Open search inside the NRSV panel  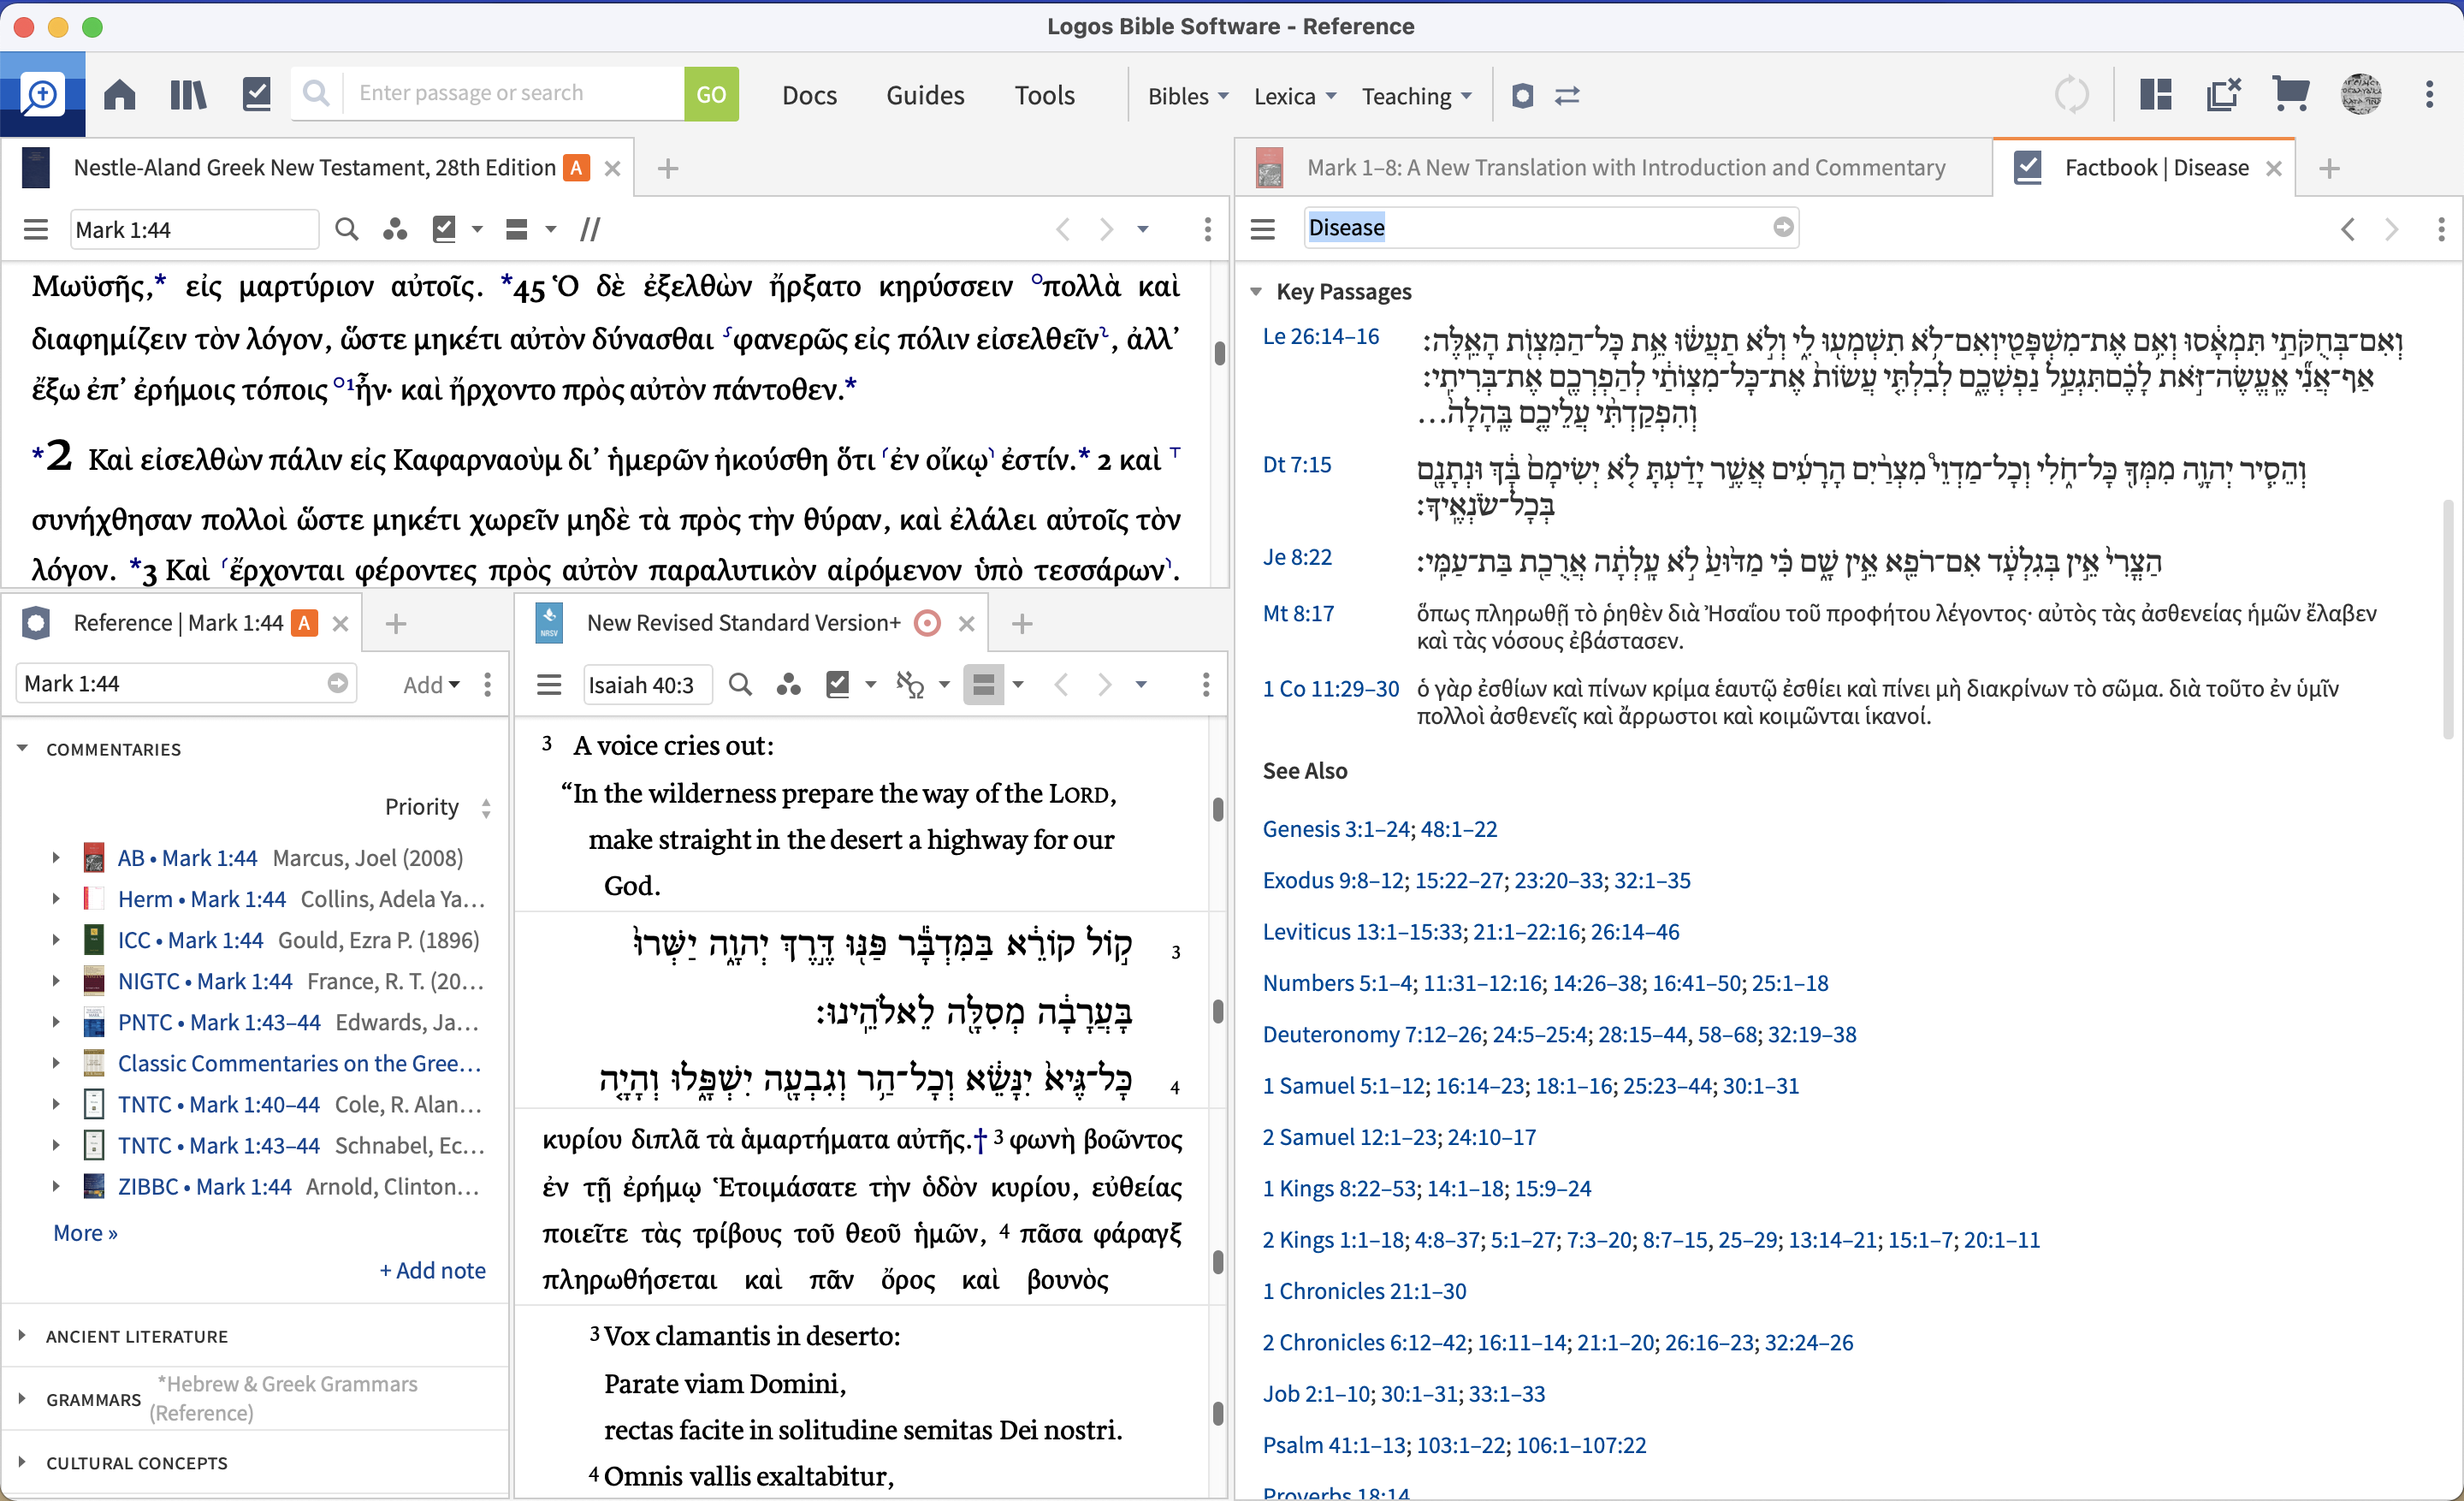(740, 685)
